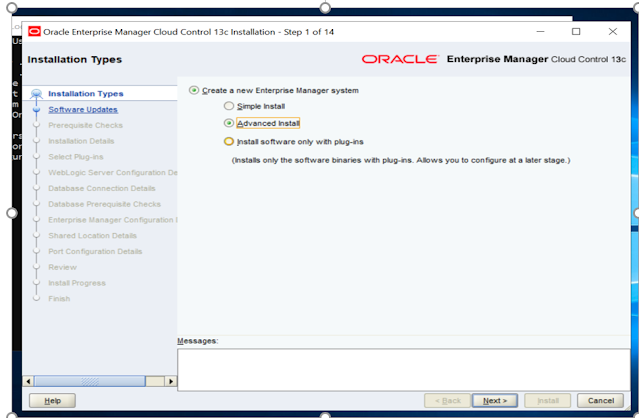Image resolution: width=639 pixels, height=418 pixels.
Task: Select the Advanced Install radio button
Action: (x=229, y=123)
